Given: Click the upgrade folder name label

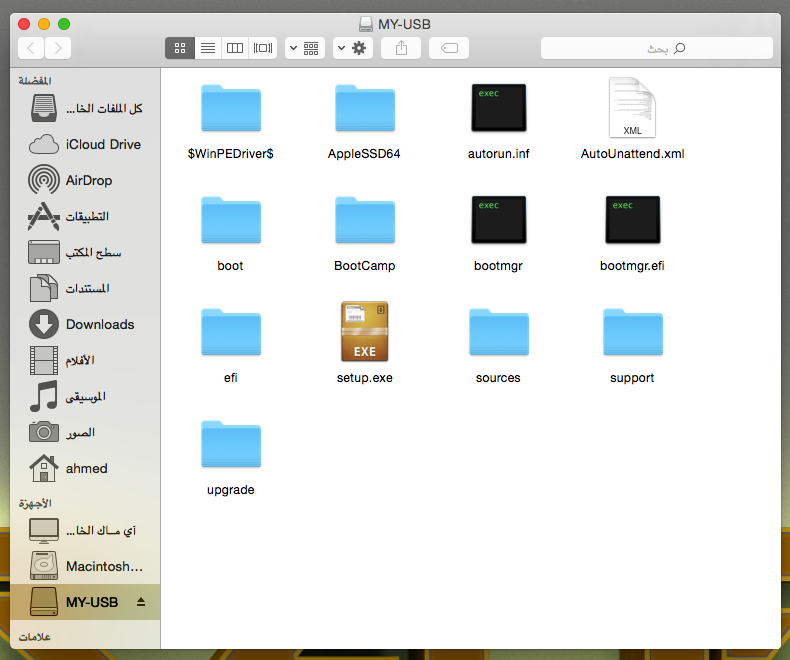Looking at the screenshot, I should click(231, 490).
